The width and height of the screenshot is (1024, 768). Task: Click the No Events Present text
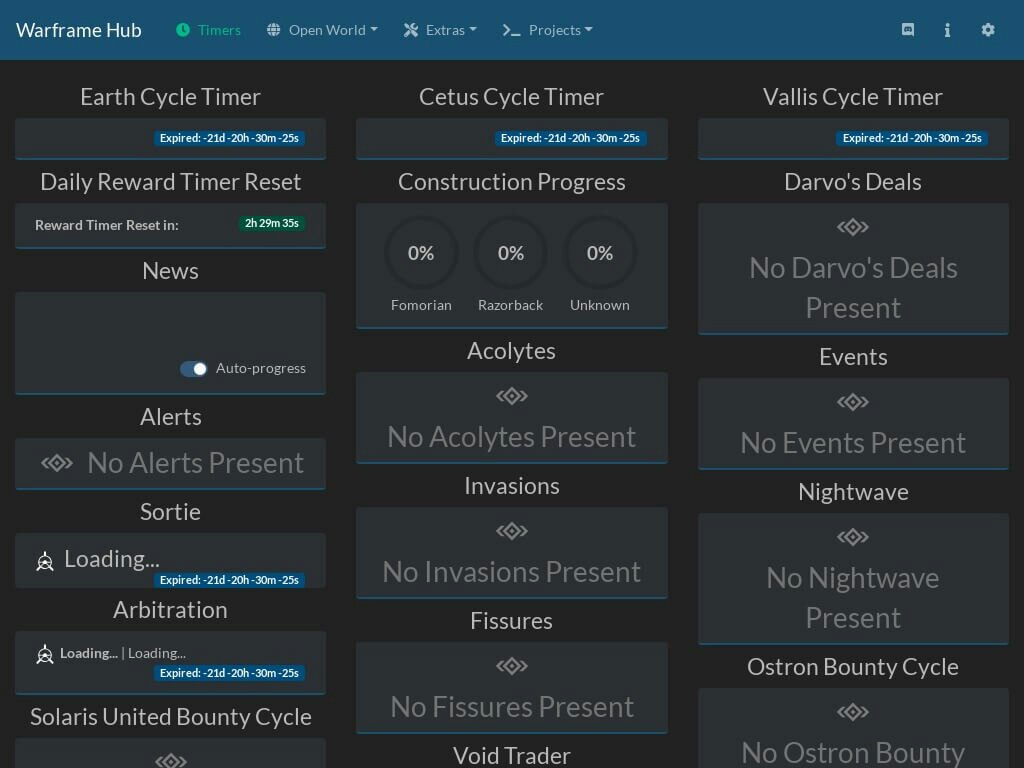pyautogui.click(x=853, y=443)
